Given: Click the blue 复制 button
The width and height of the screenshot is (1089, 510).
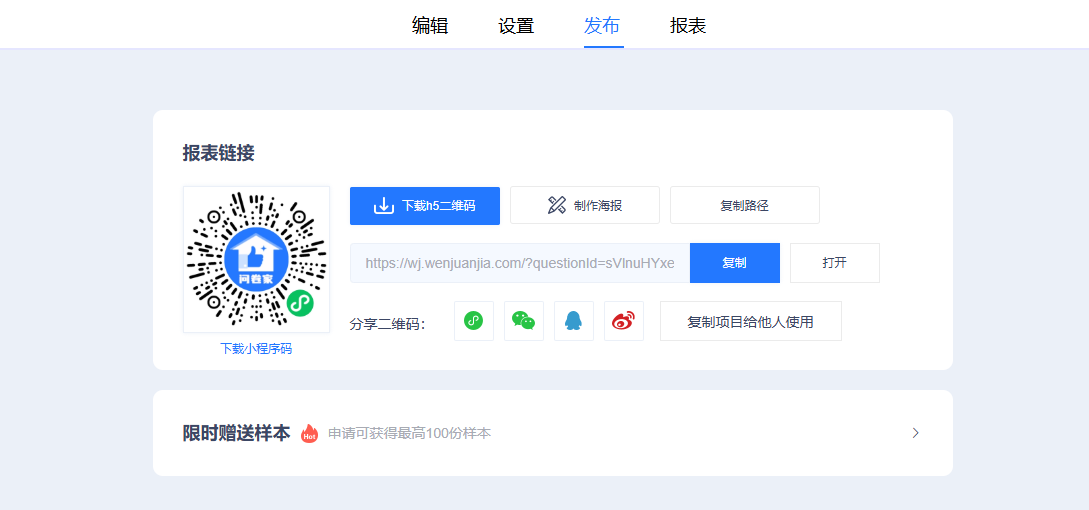Looking at the screenshot, I should (735, 263).
